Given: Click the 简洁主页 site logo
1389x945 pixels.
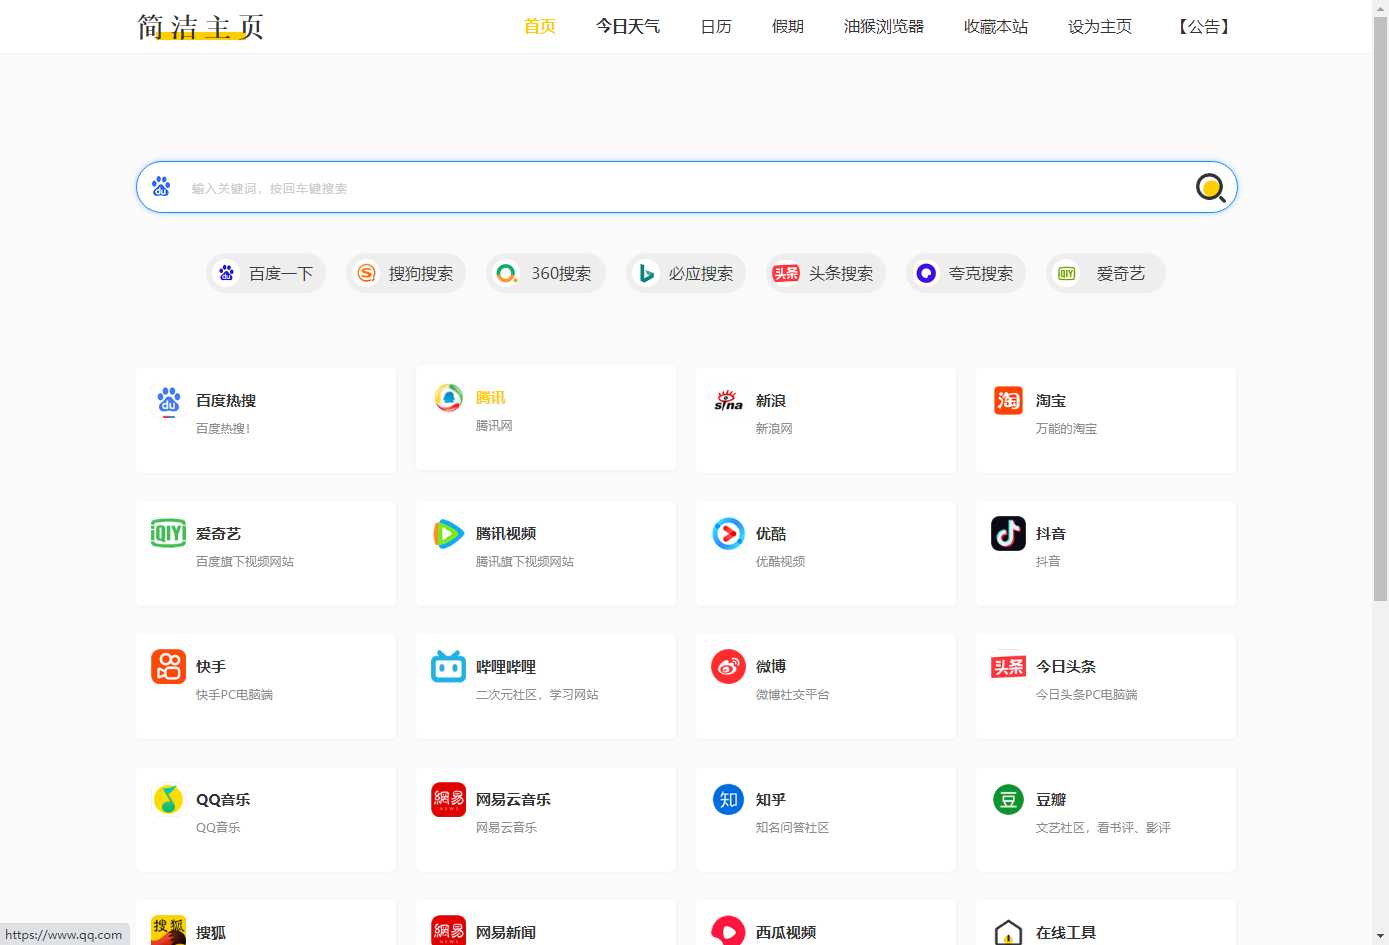Looking at the screenshot, I should point(201,26).
